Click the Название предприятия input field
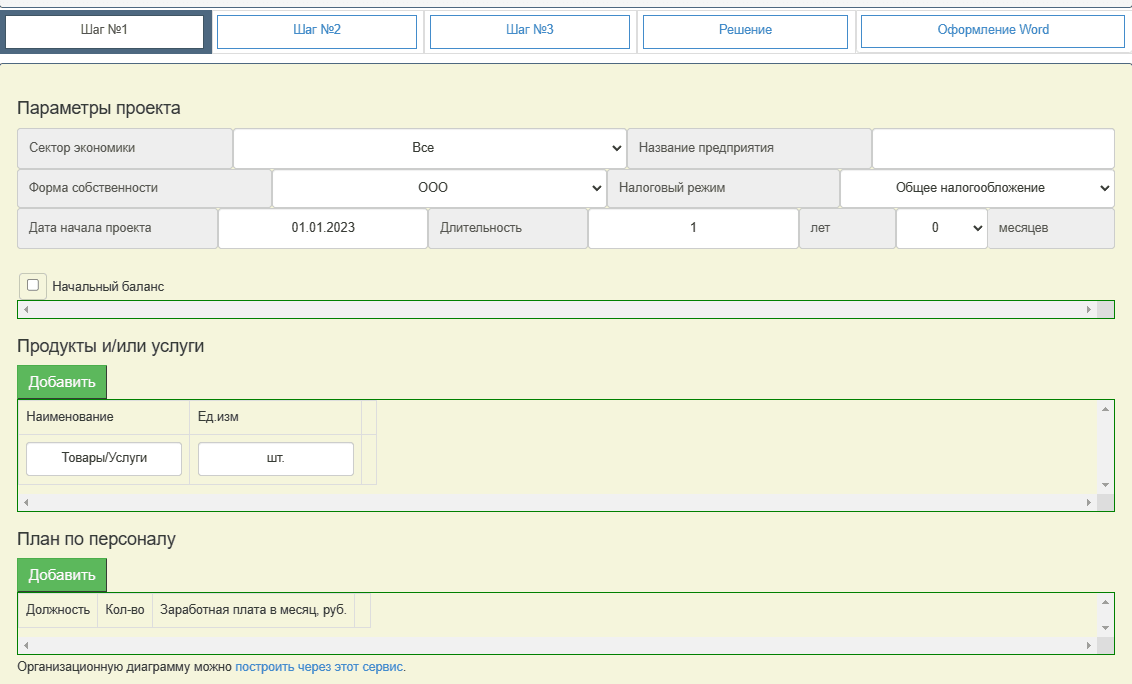This screenshot has width=1132, height=684. pyautogui.click(x=992, y=148)
